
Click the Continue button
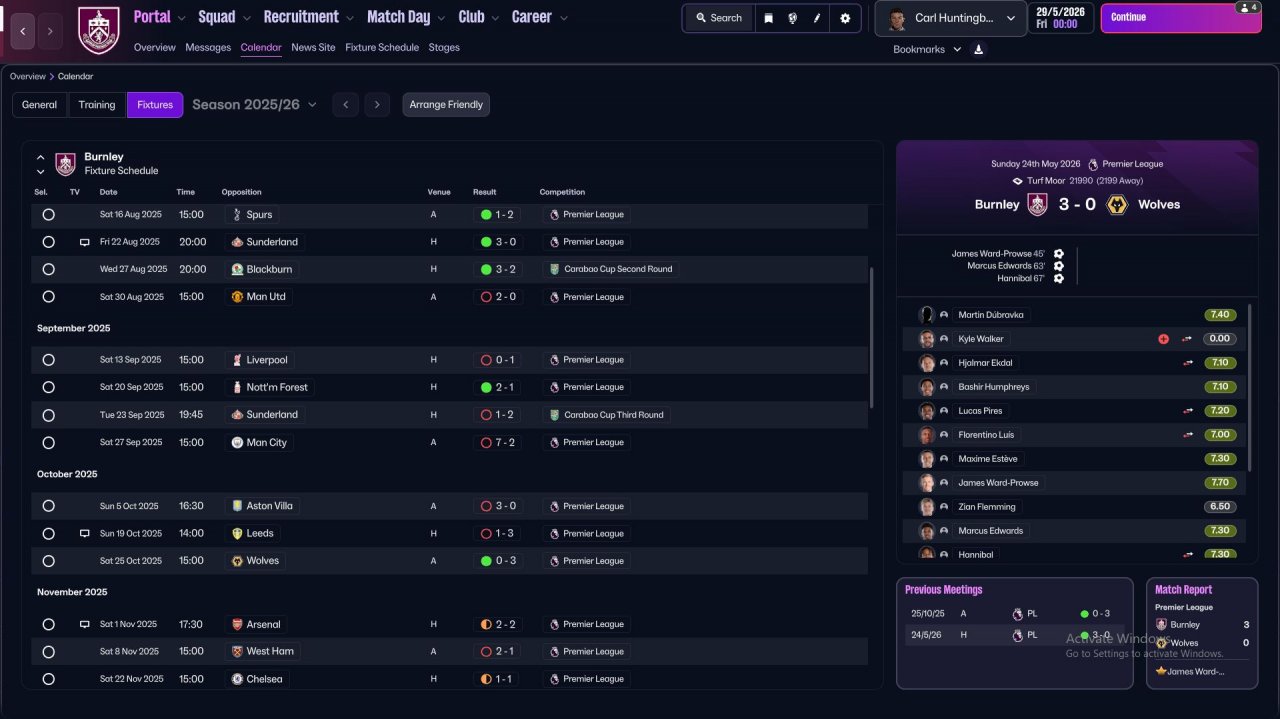point(1180,18)
